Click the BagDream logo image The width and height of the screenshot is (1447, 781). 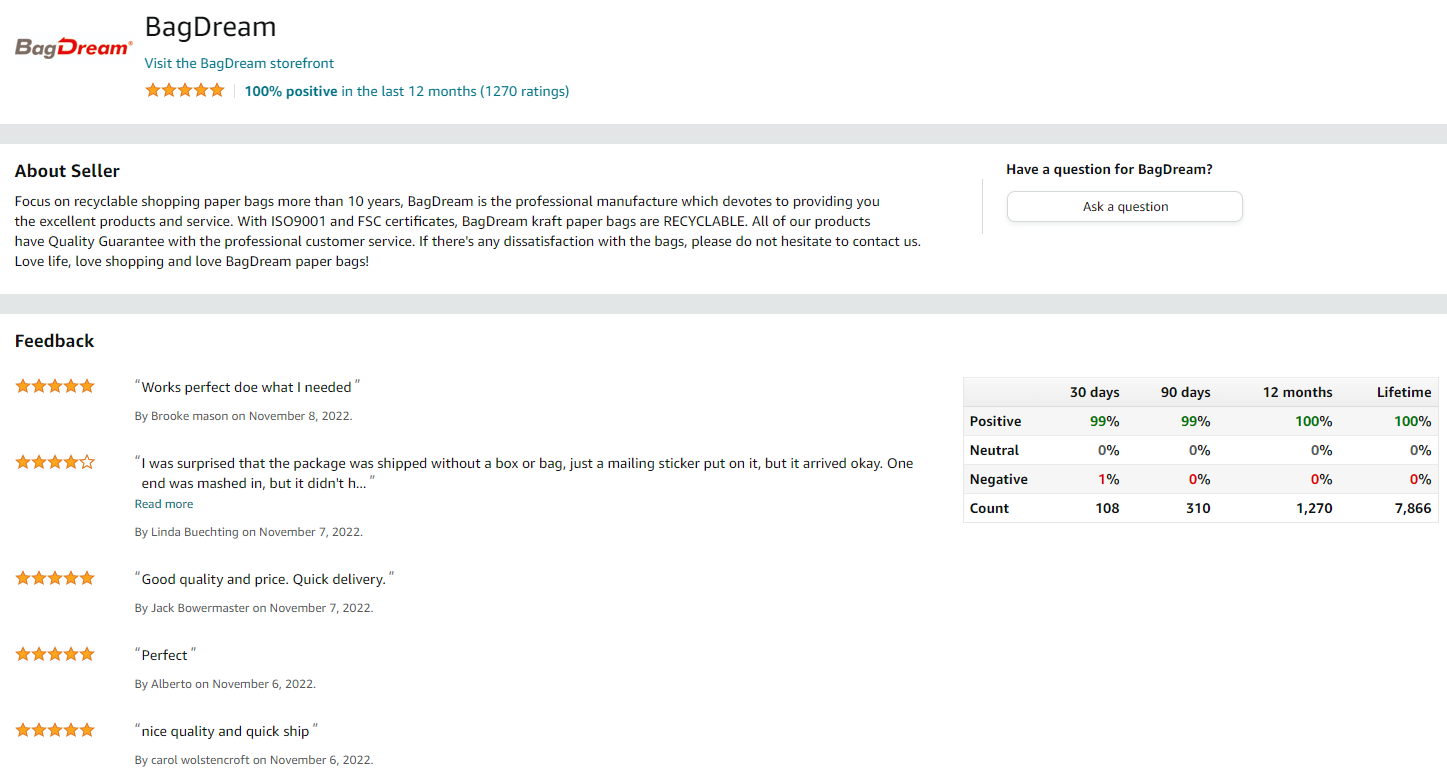tap(74, 47)
